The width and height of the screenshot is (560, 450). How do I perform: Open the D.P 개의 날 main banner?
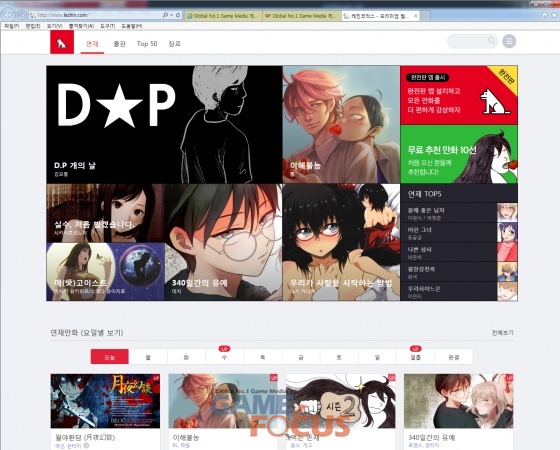click(164, 124)
